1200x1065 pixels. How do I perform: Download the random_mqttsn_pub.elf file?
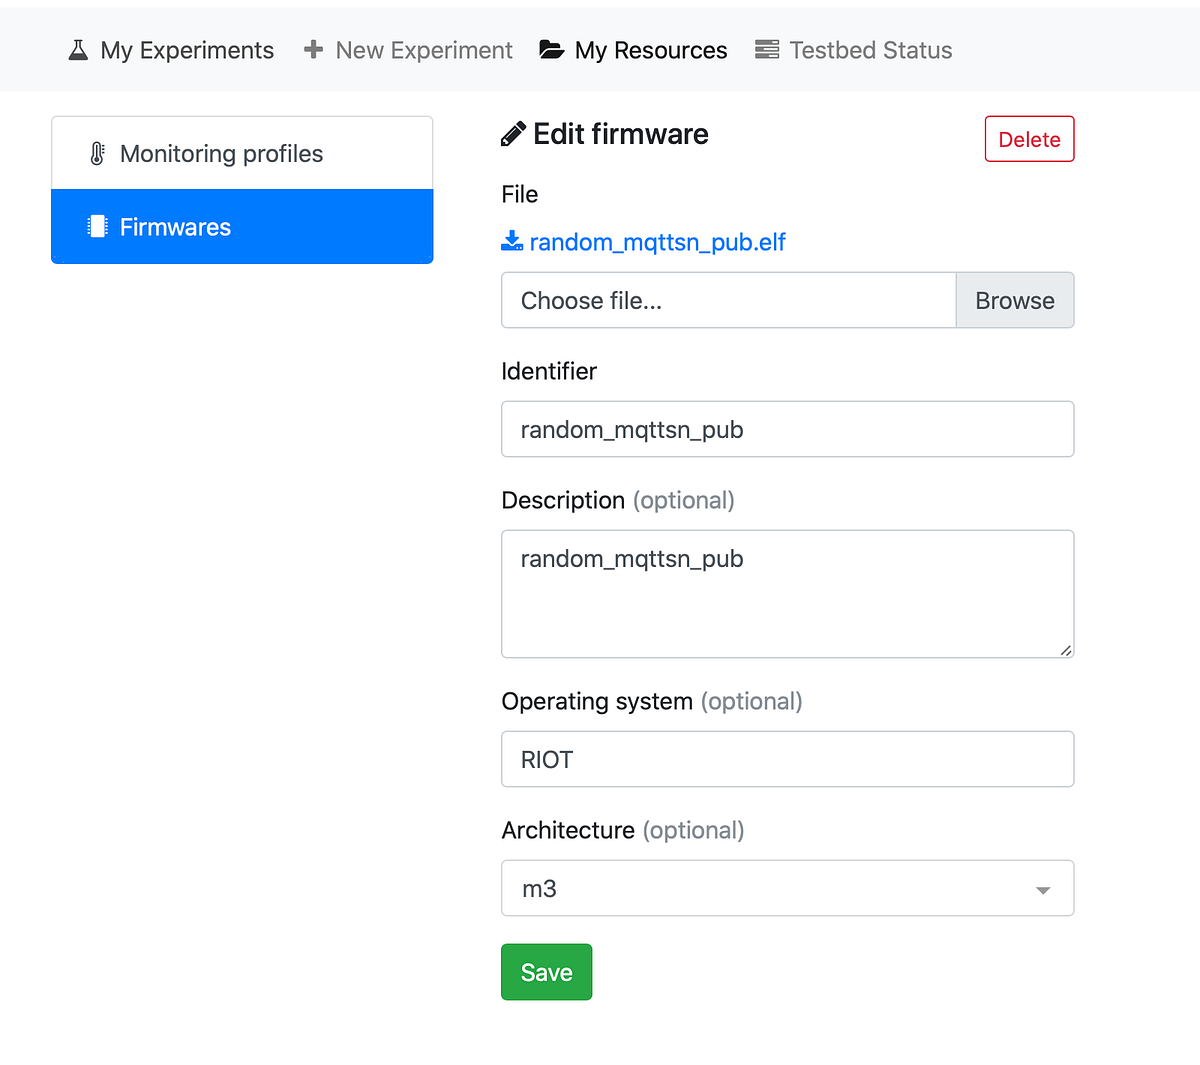click(657, 241)
